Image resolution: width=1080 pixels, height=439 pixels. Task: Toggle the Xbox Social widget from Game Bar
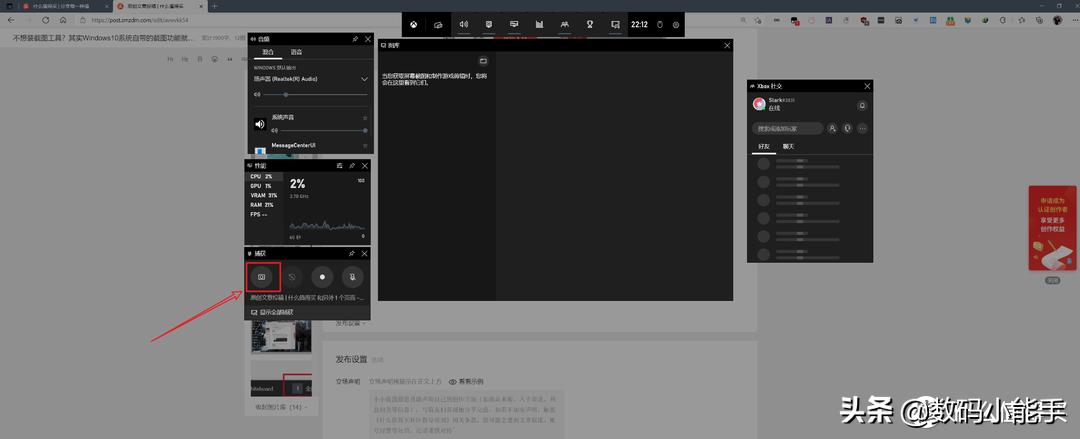tap(565, 24)
